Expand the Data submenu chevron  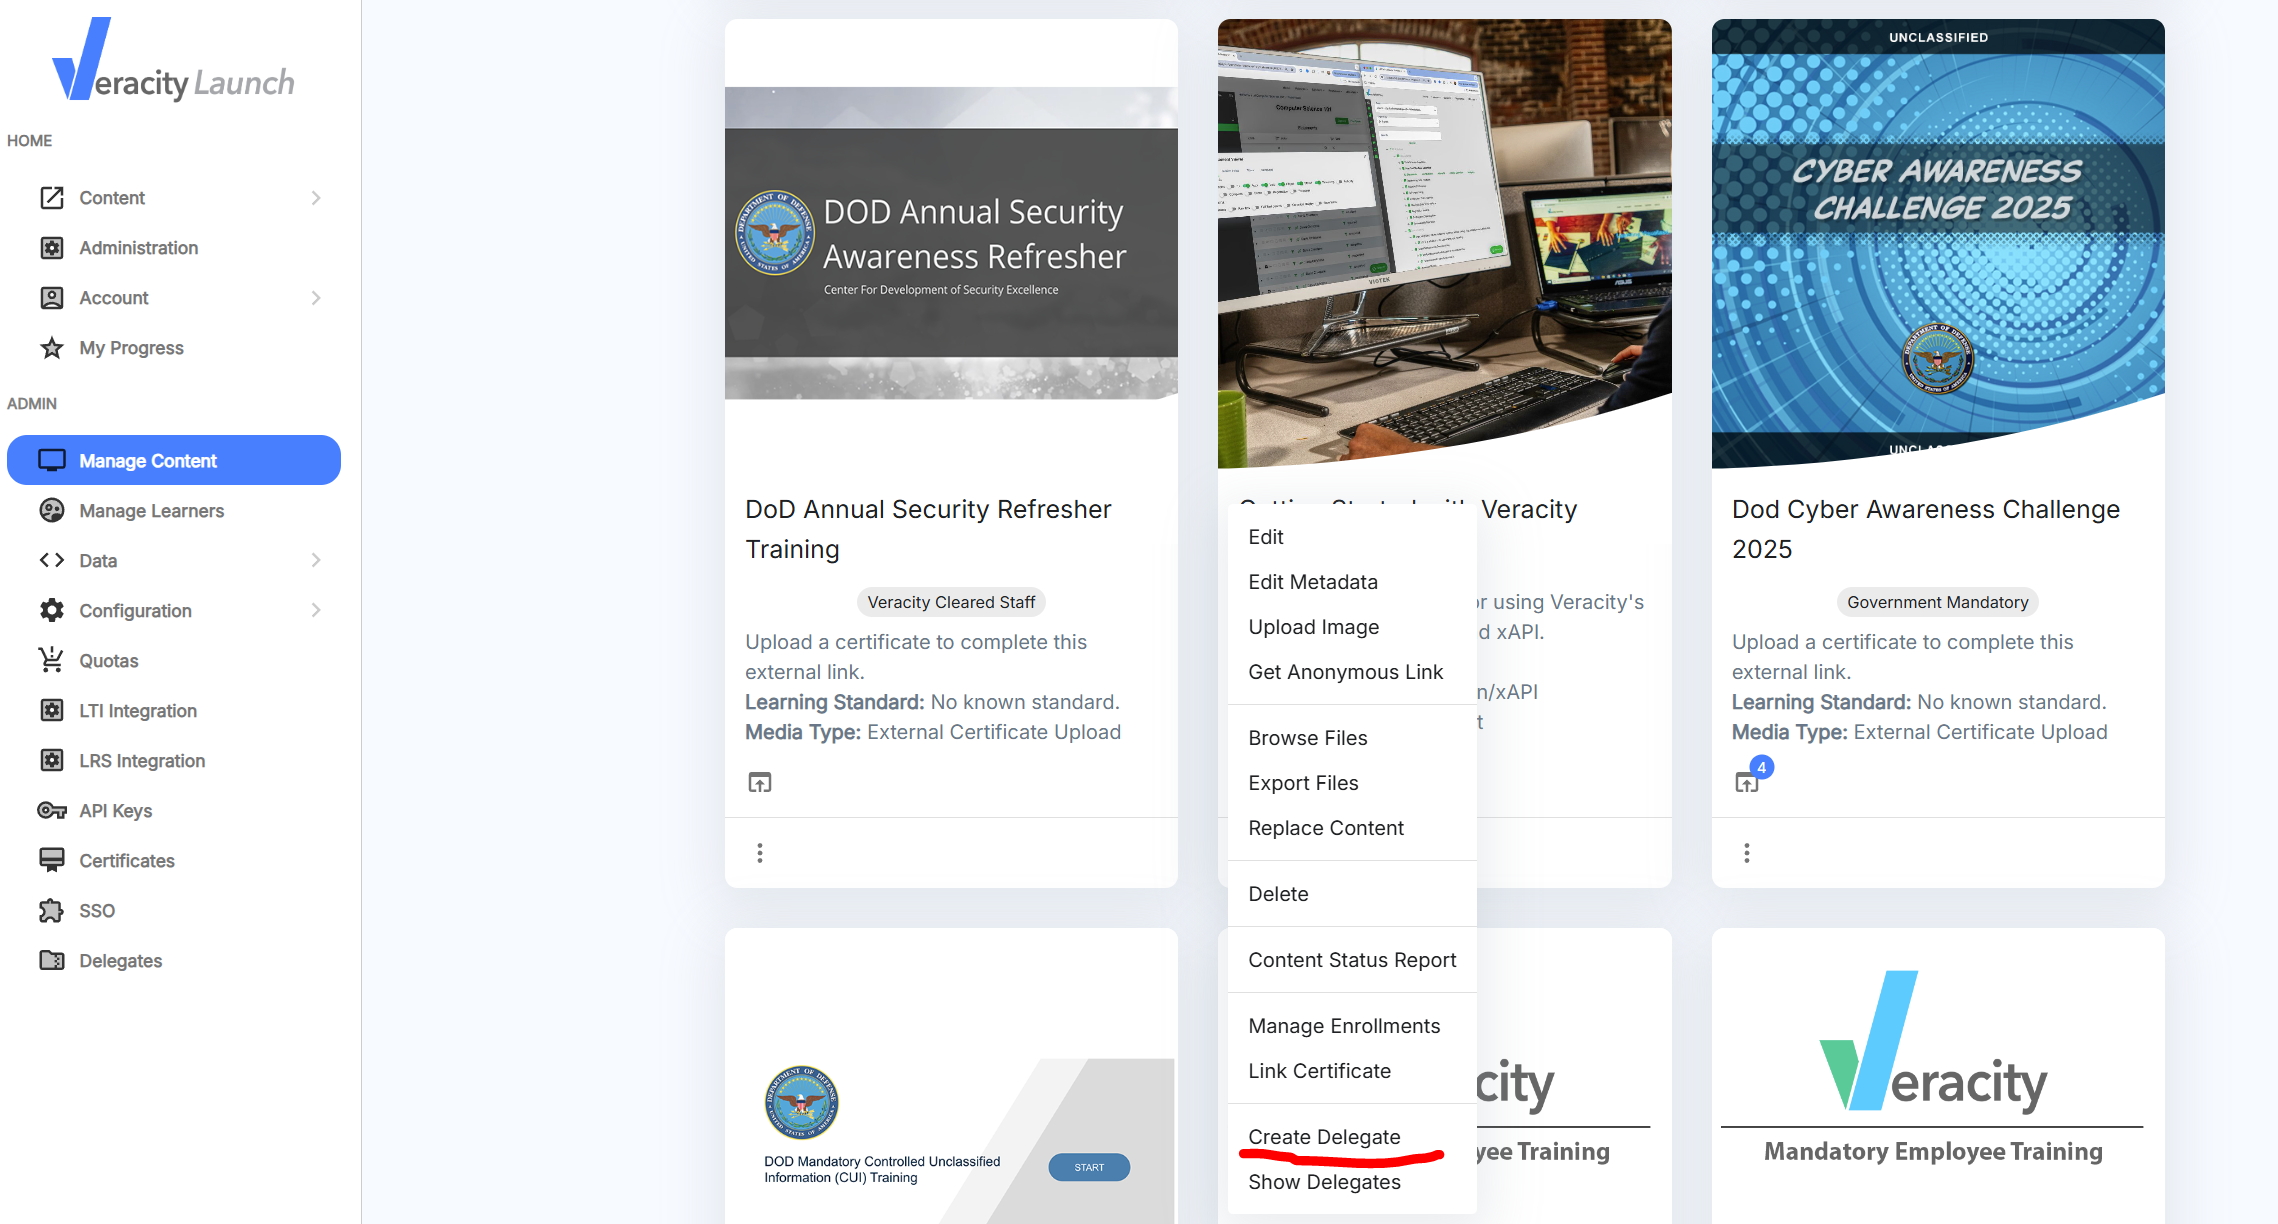click(x=316, y=560)
